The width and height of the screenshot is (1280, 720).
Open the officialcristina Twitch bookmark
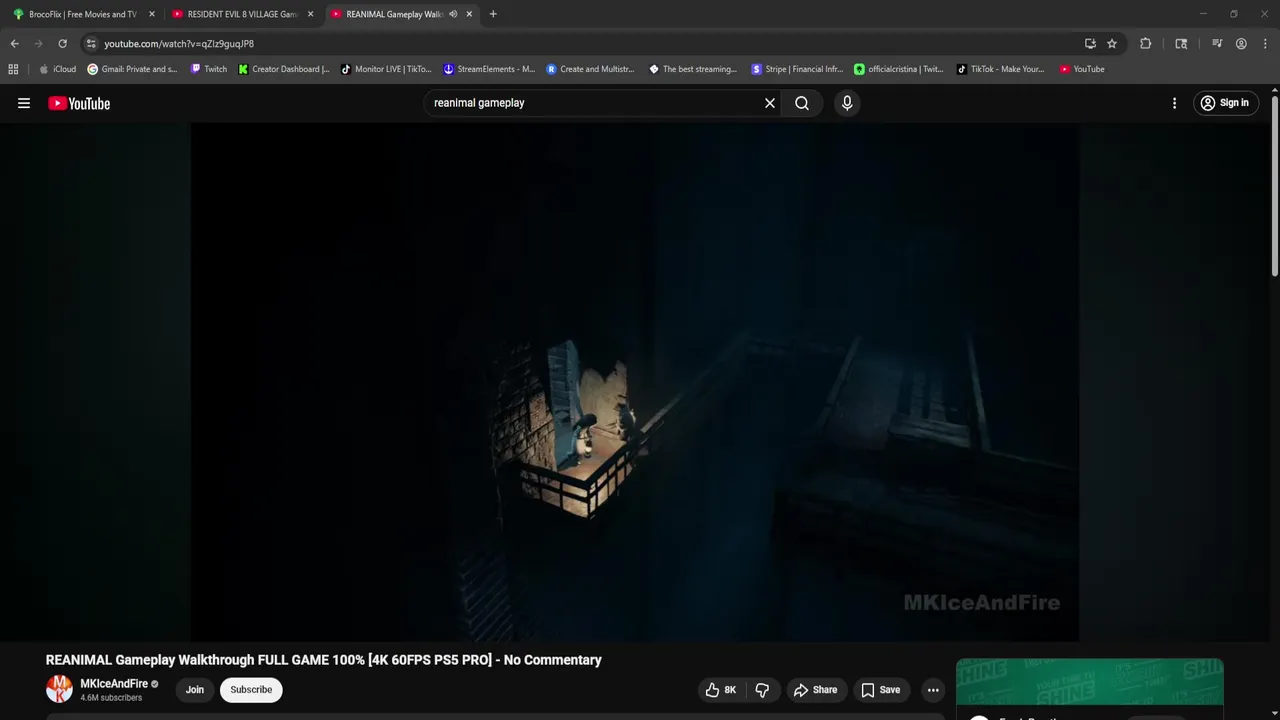[898, 69]
